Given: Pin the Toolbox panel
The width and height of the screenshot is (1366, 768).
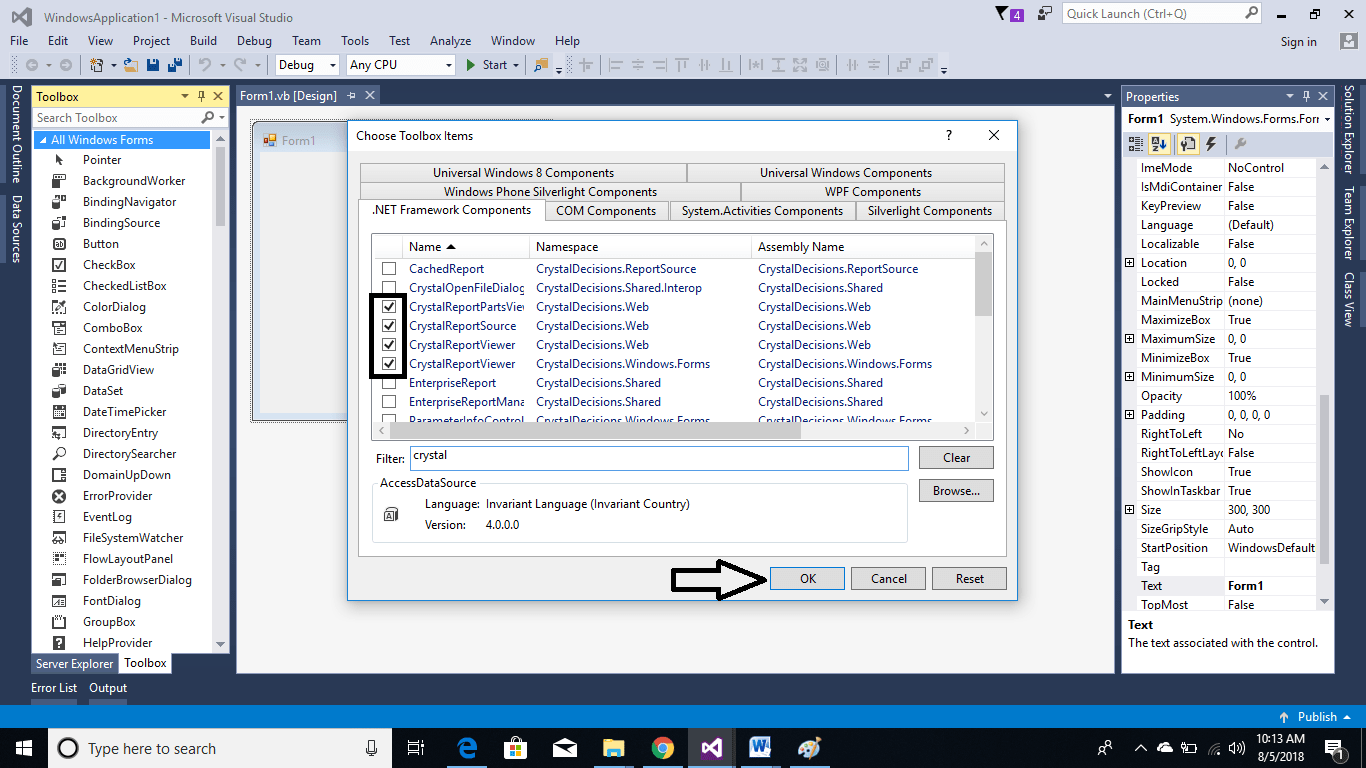Looking at the screenshot, I should (x=201, y=96).
